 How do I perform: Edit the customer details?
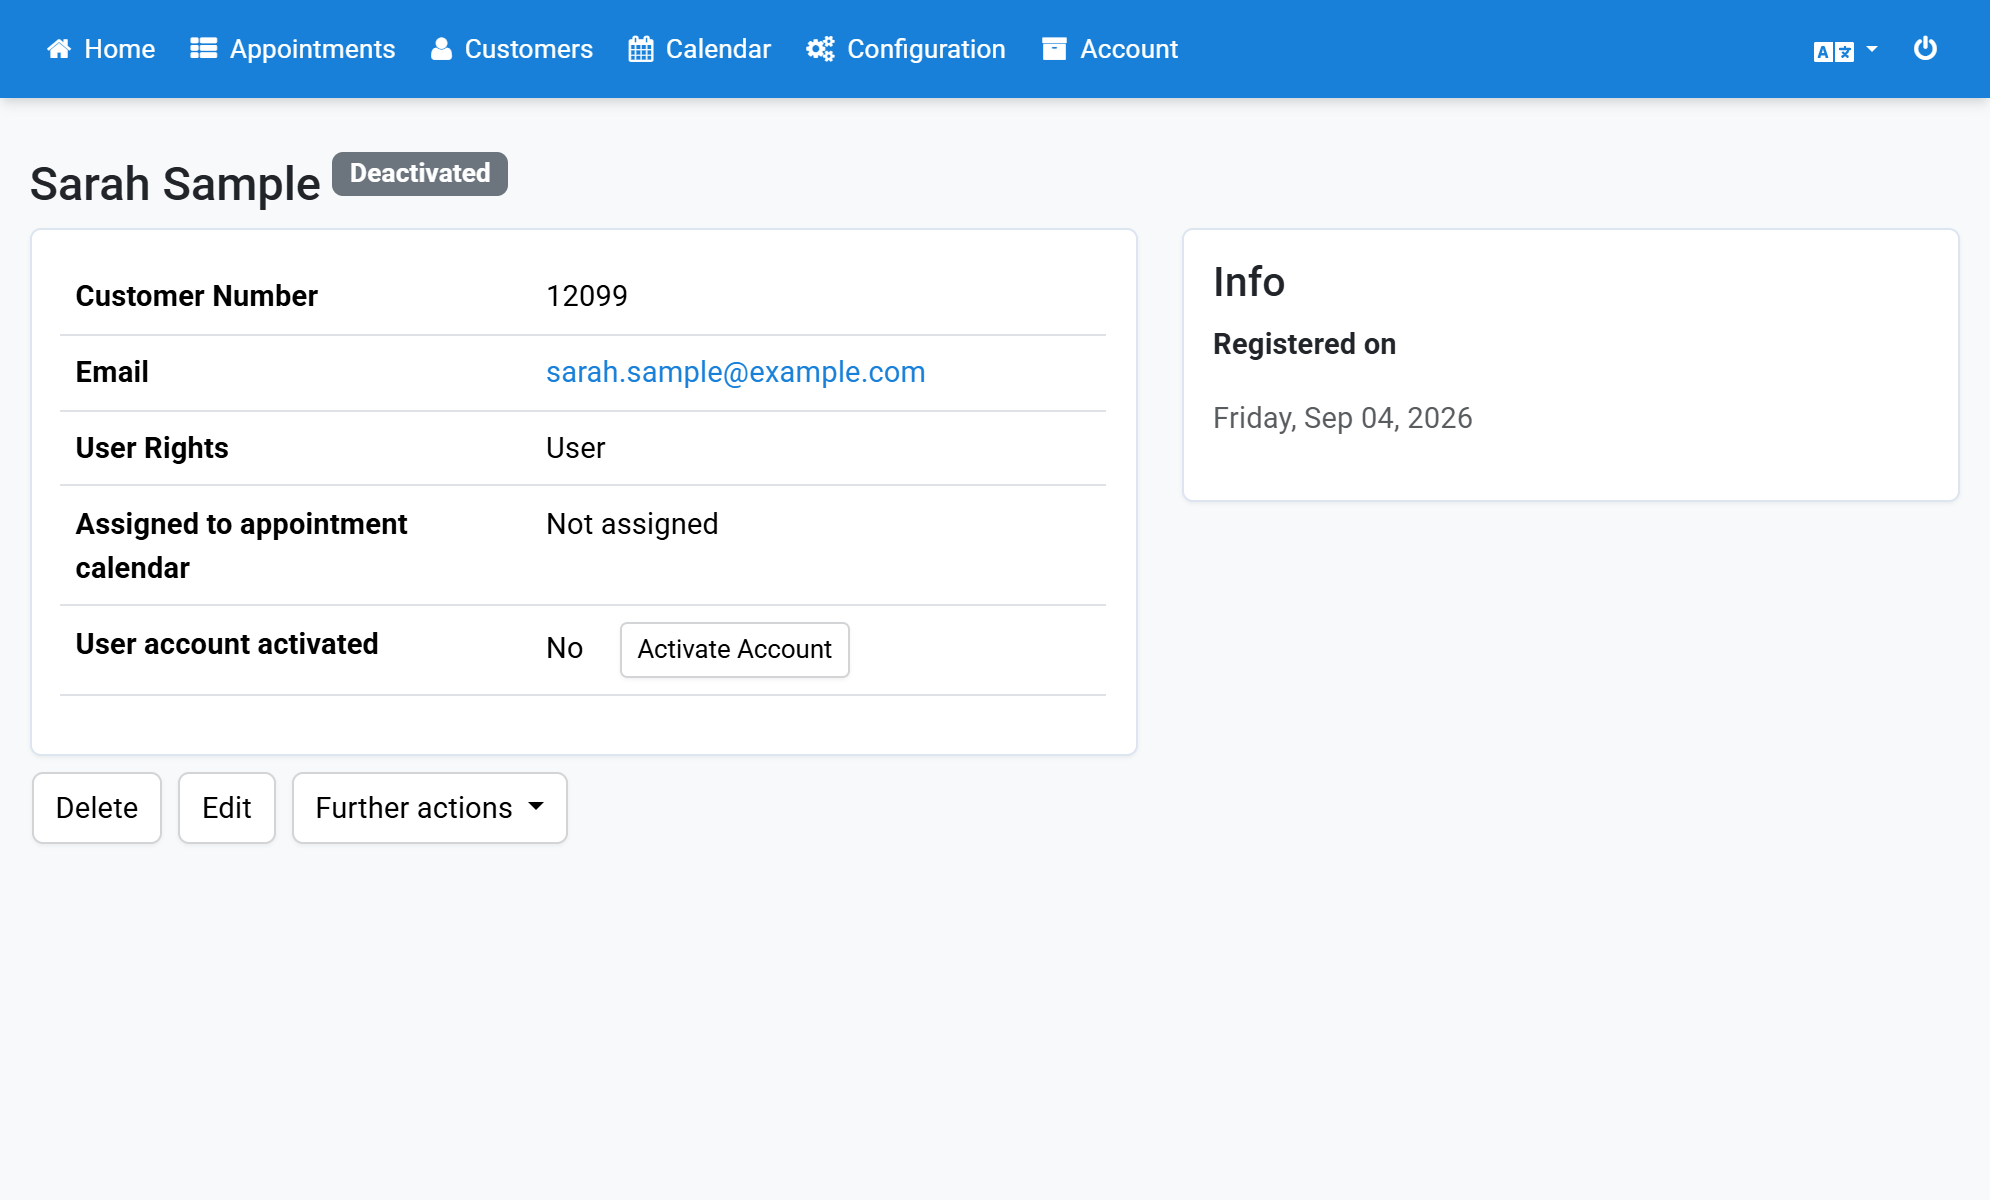pyautogui.click(x=227, y=808)
